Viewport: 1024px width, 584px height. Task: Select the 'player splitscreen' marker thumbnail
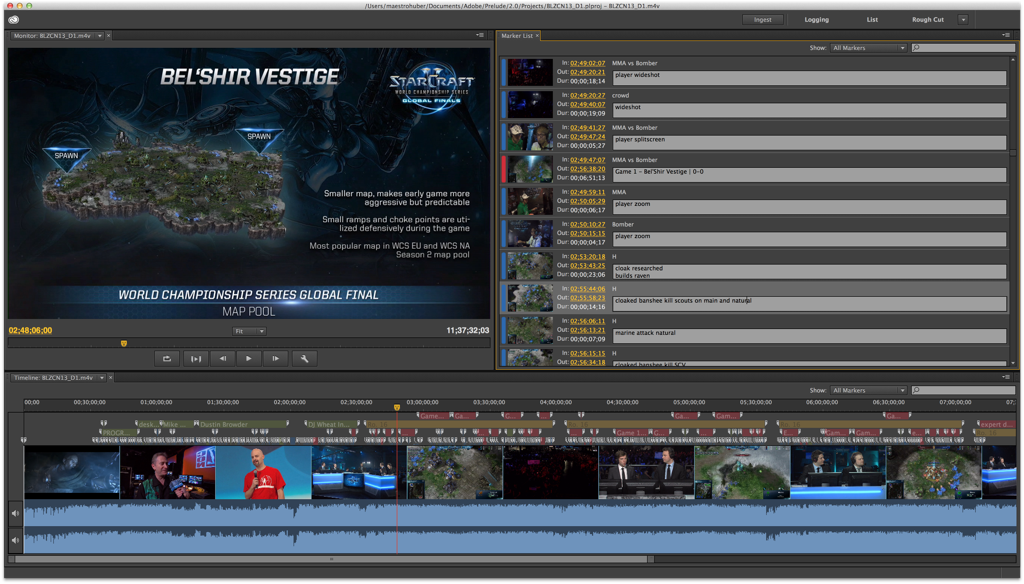(530, 137)
